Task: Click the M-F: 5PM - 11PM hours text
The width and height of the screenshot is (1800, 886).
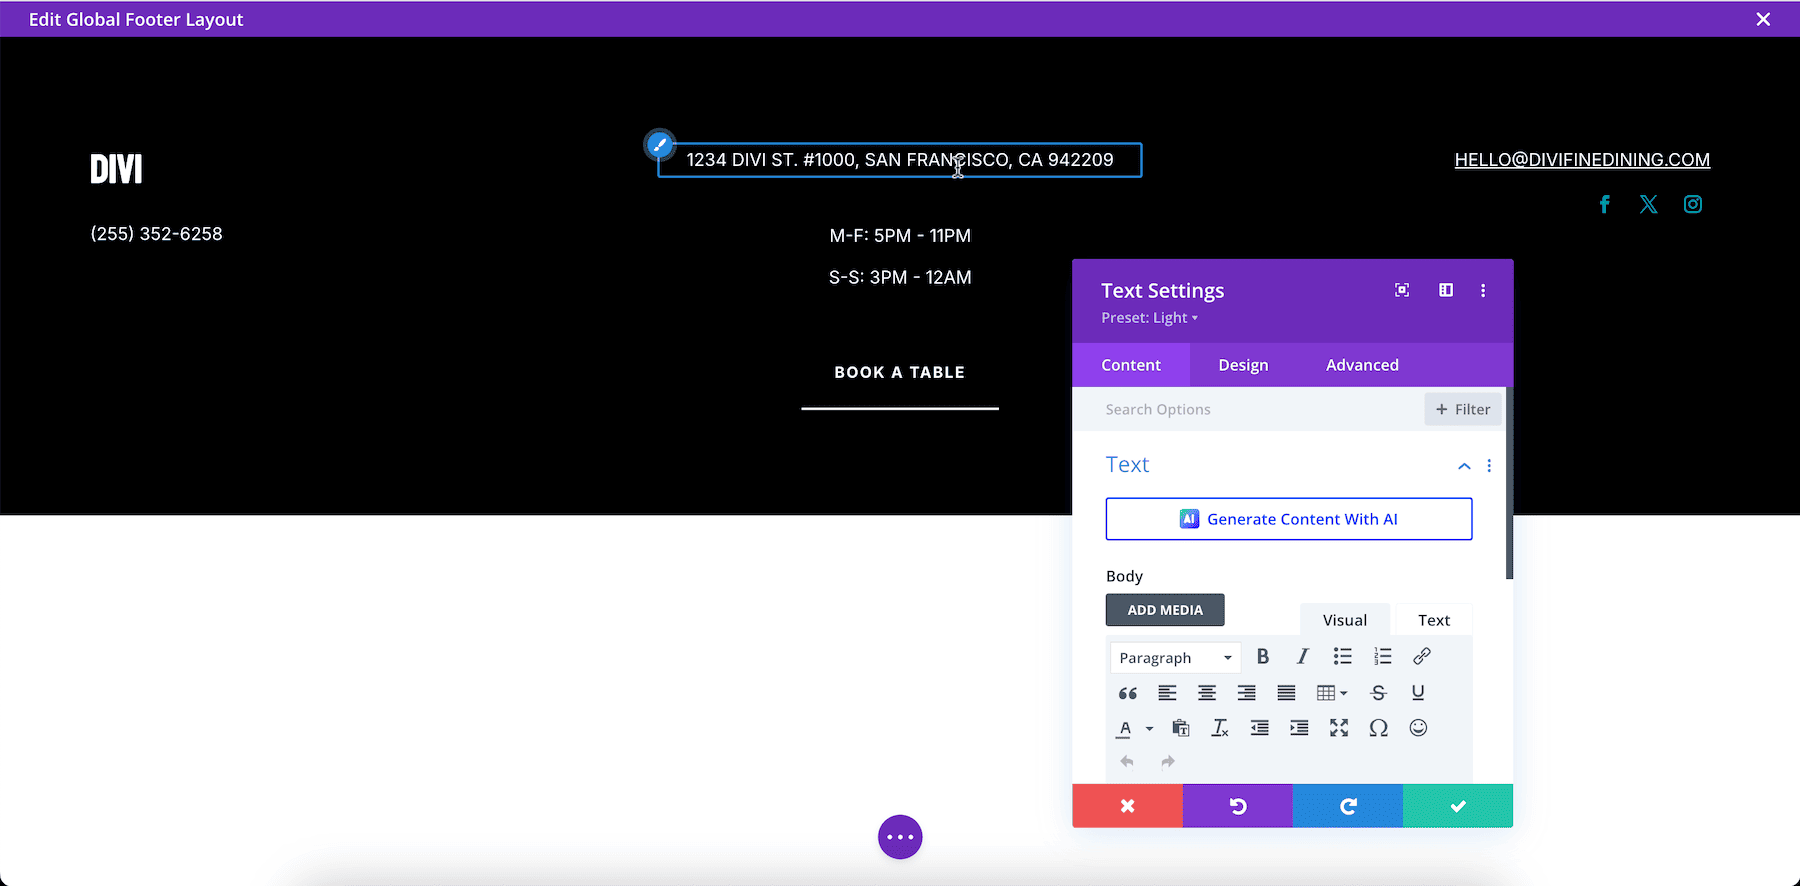Action: coord(900,236)
